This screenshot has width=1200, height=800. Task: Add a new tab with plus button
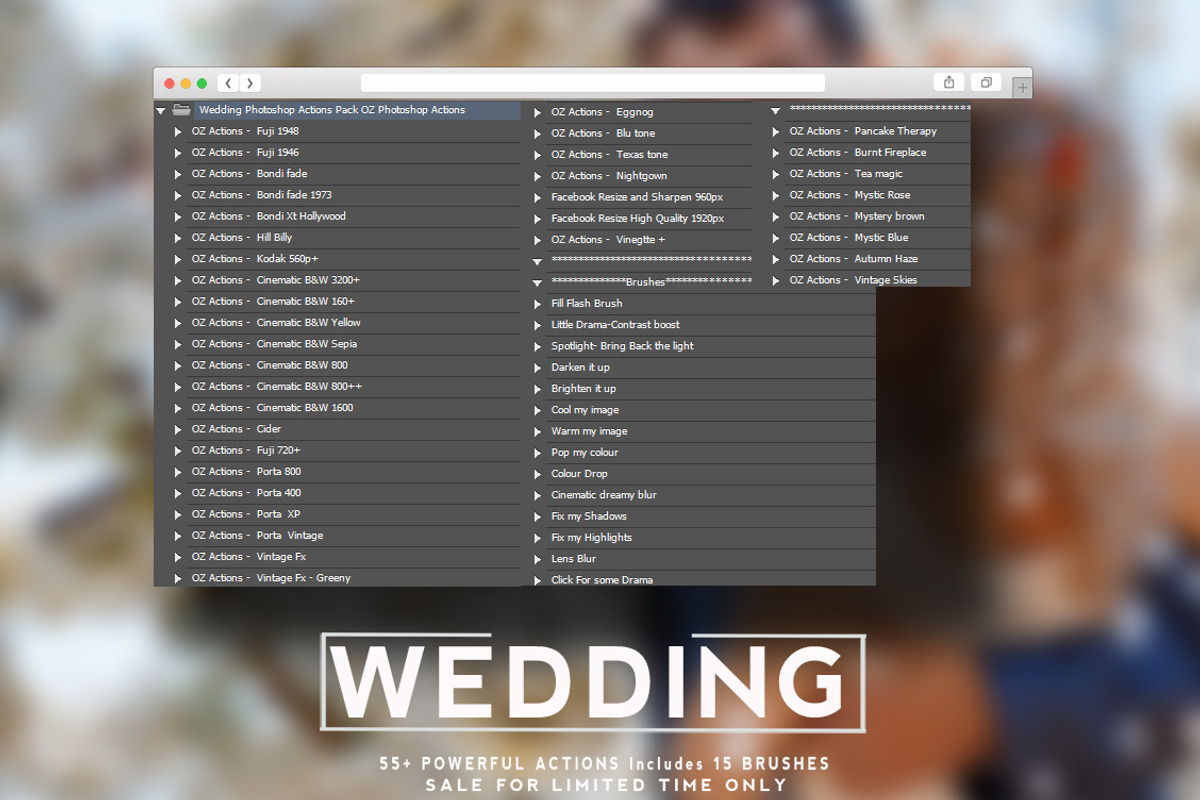coord(1022,89)
